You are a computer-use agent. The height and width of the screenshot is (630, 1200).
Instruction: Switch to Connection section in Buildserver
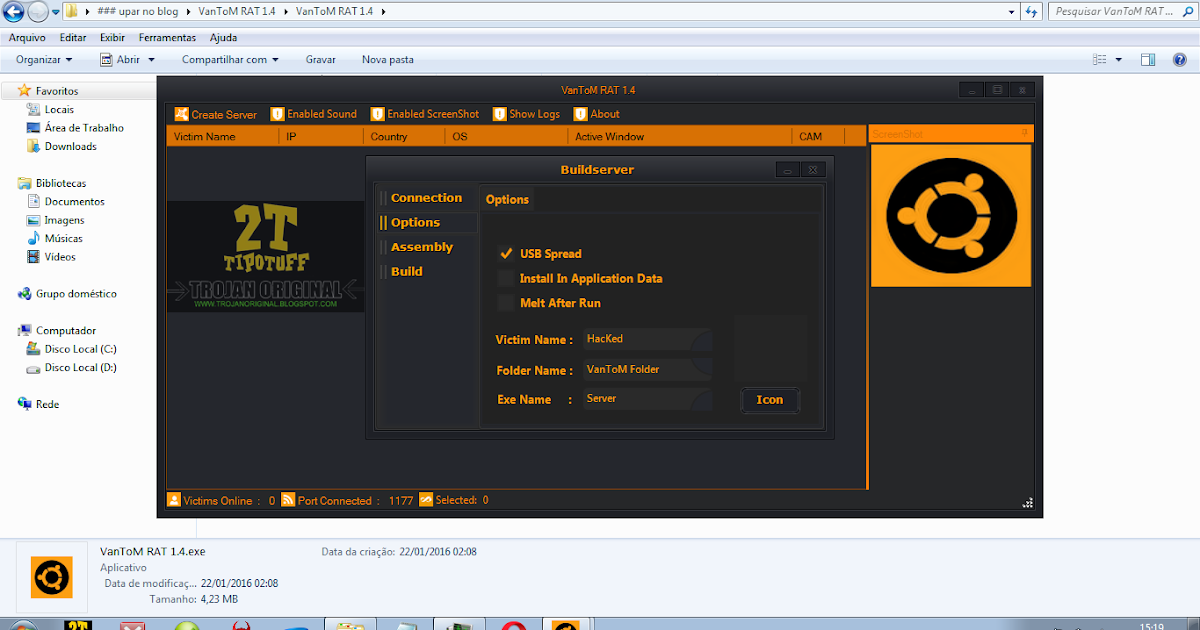426,198
